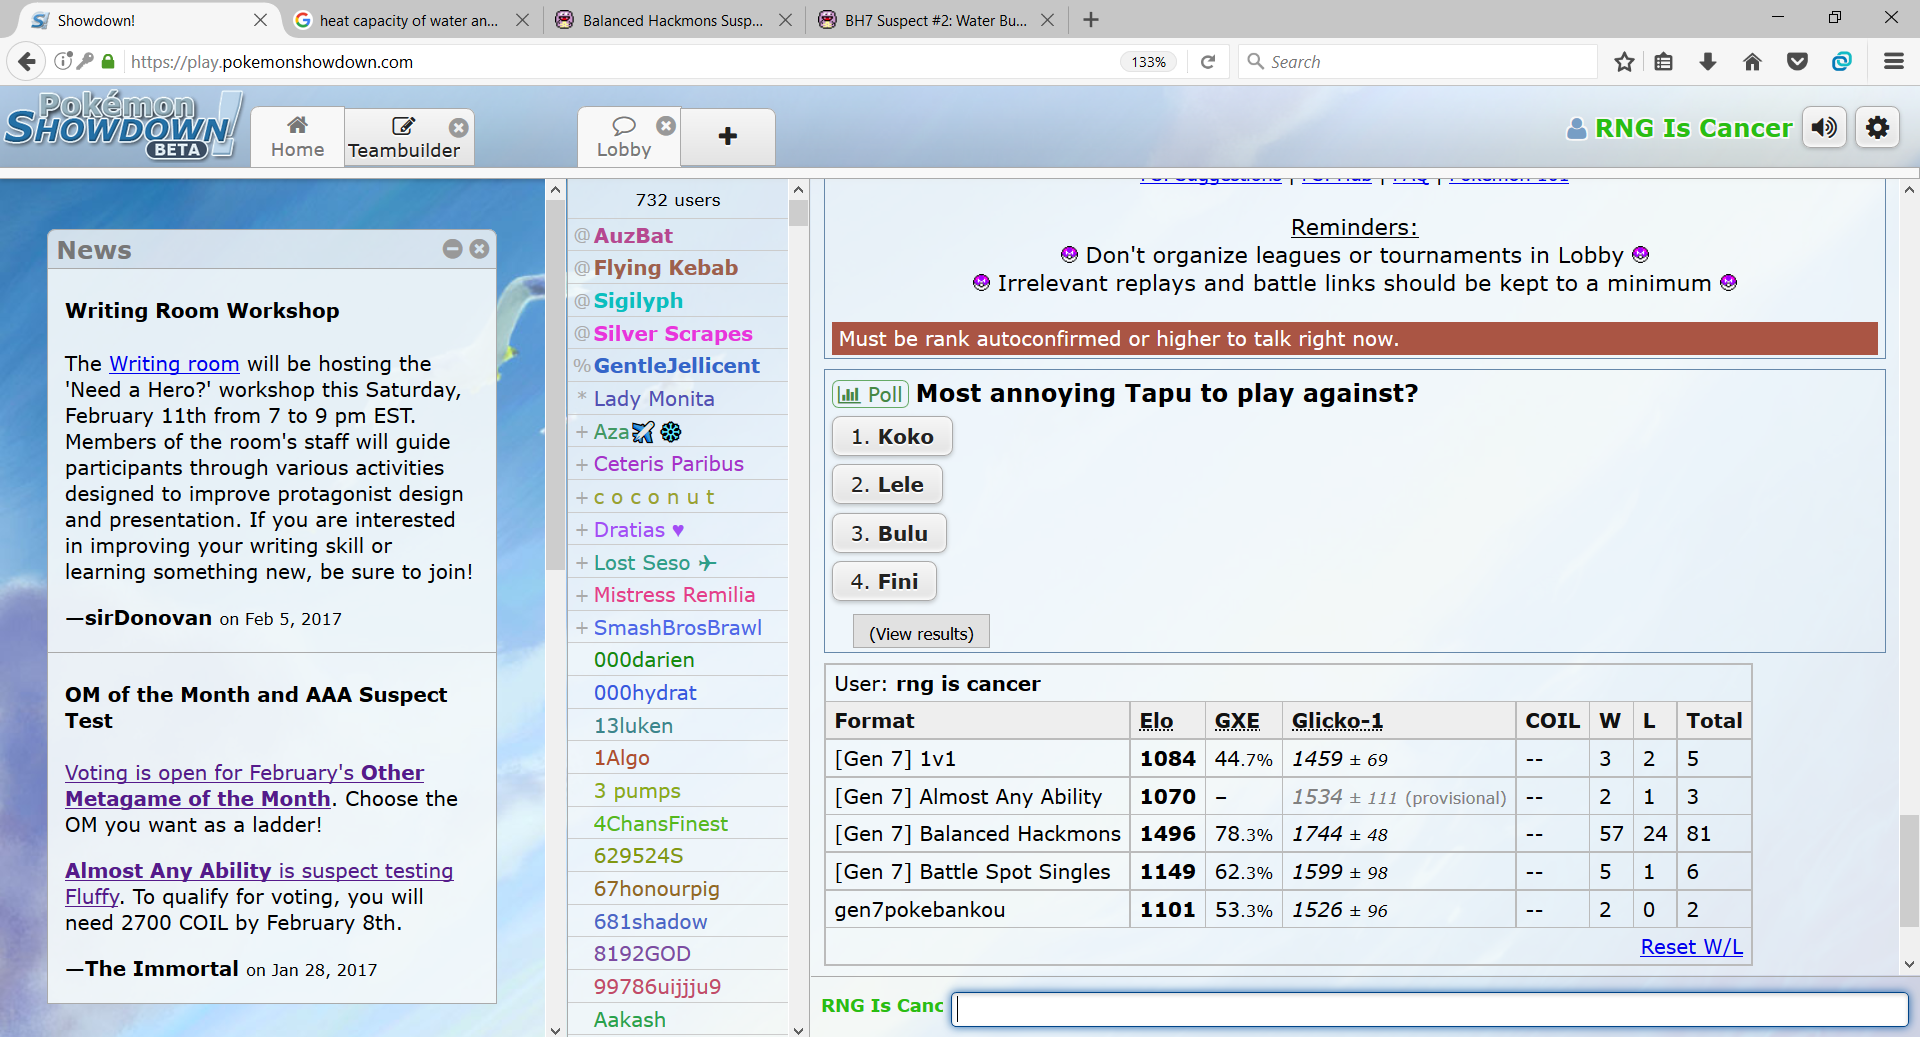The width and height of the screenshot is (1920, 1037).
Task: Open Showdown options gear icon
Action: click(x=1877, y=128)
